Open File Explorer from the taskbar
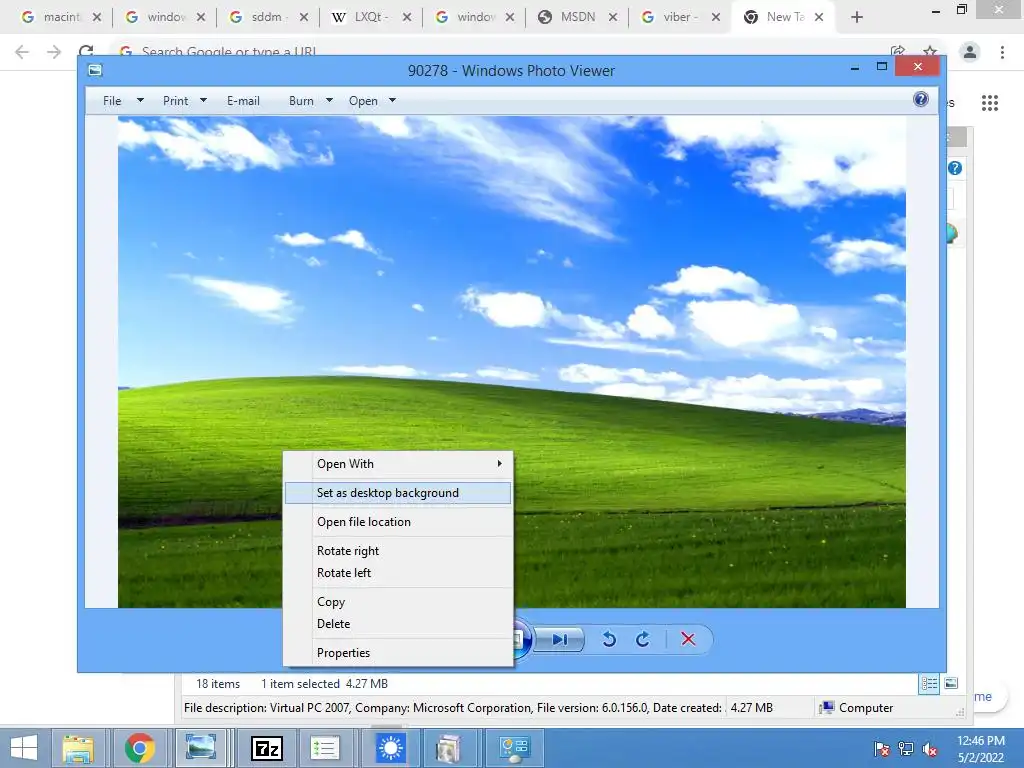This screenshot has width=1024, height=768. click(x=78, y=748)
